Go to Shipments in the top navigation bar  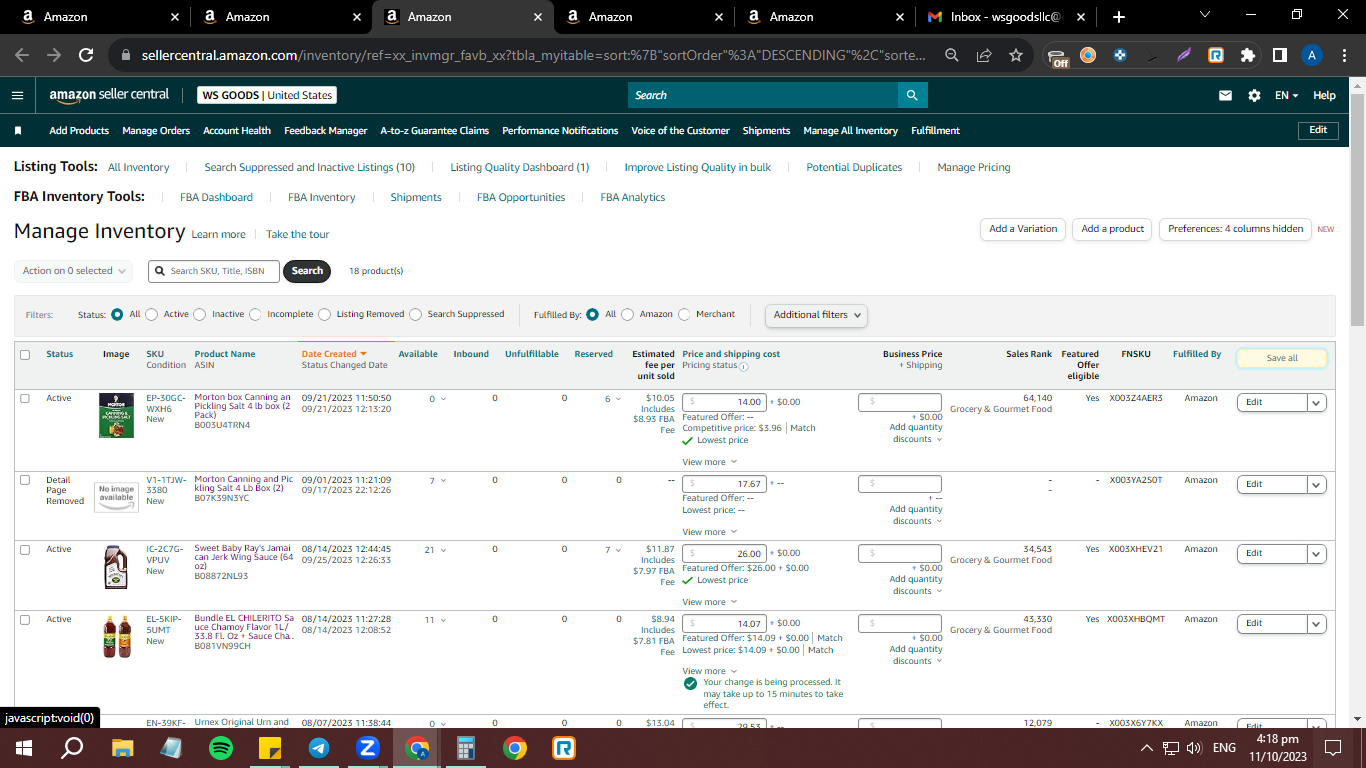pyautogui.click(x=766, y=131)
